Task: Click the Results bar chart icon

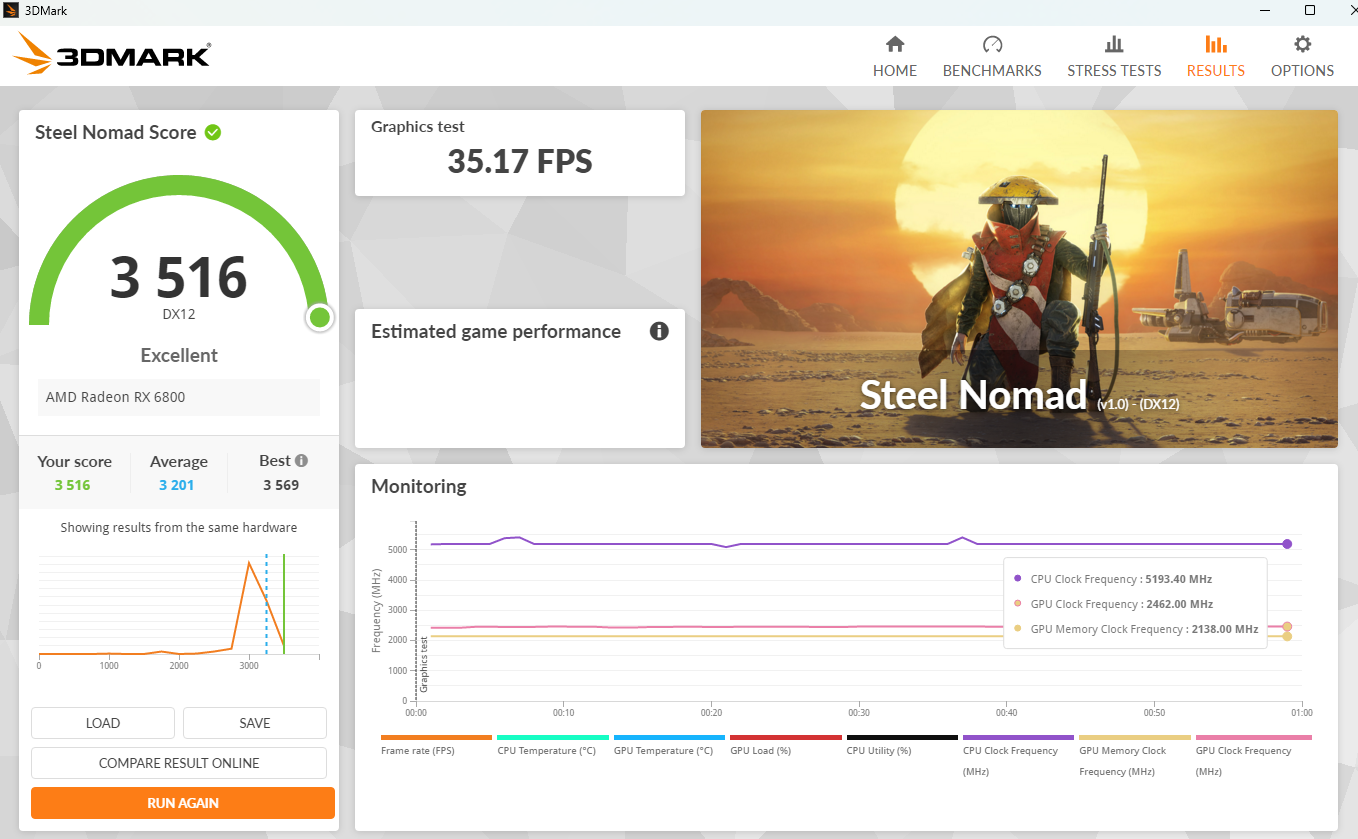Action: point(1216,44)
